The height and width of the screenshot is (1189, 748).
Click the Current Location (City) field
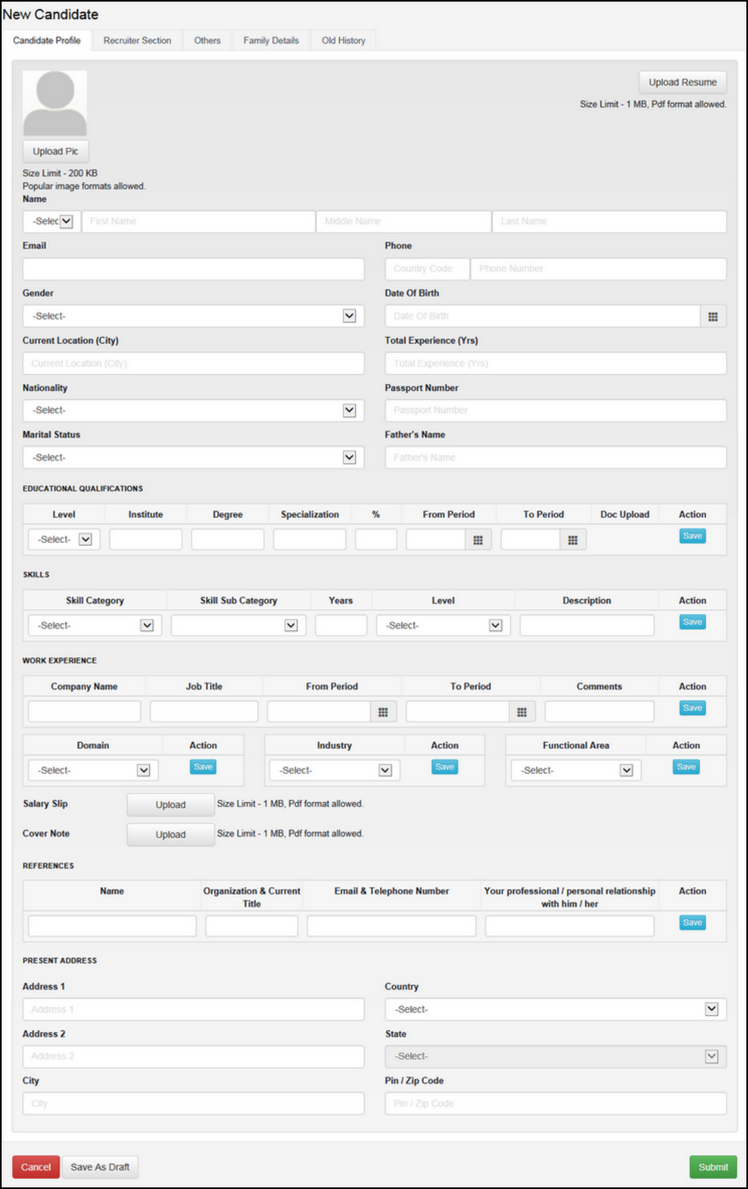pos(193,363)
